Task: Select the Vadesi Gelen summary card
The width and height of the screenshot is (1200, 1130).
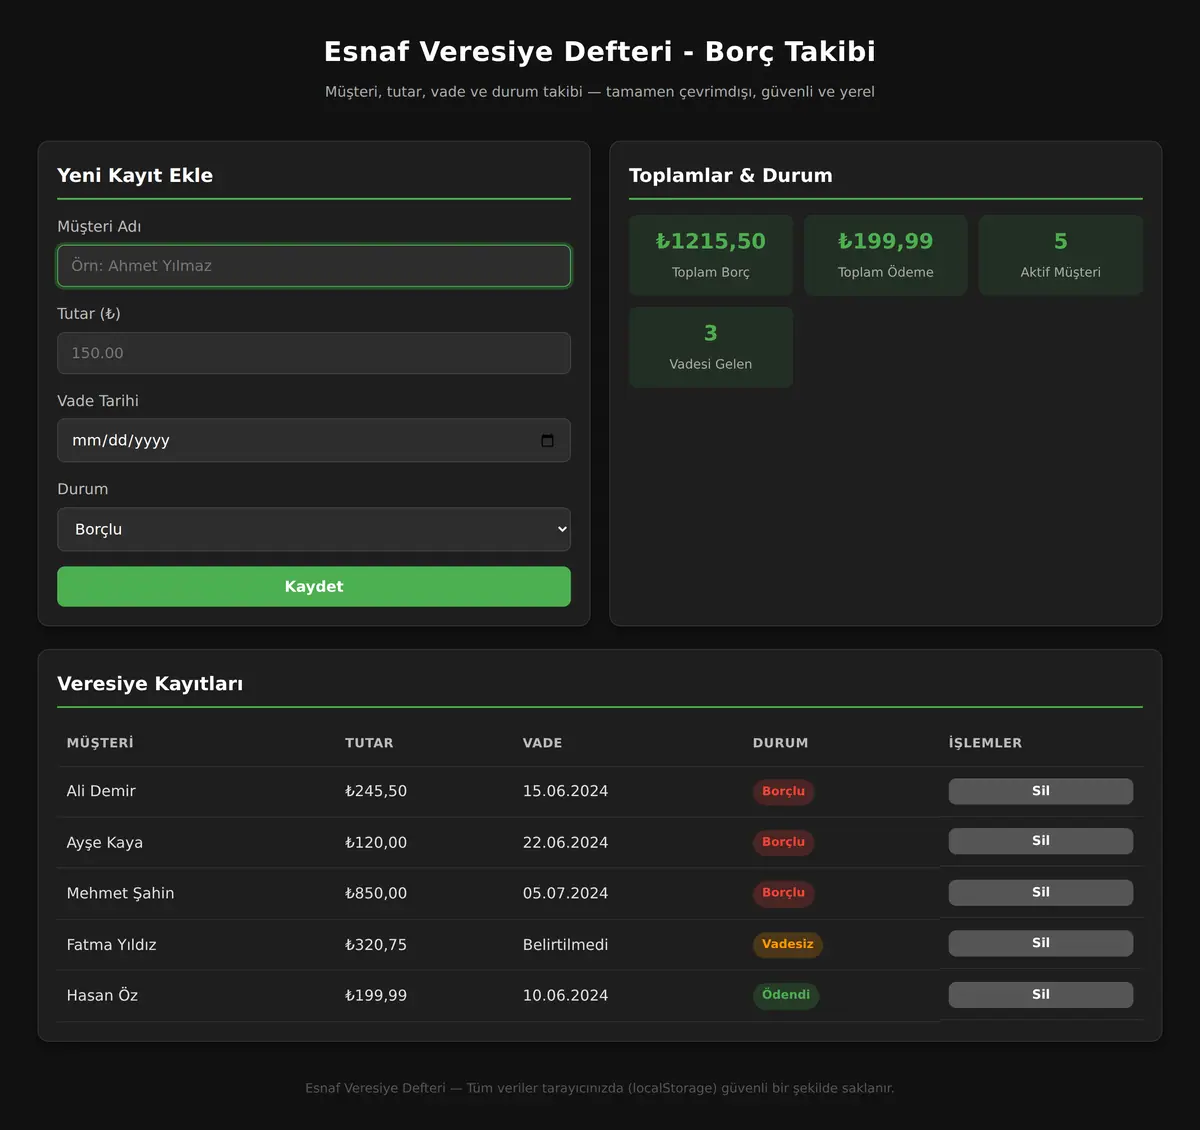Action: point(711,347)
